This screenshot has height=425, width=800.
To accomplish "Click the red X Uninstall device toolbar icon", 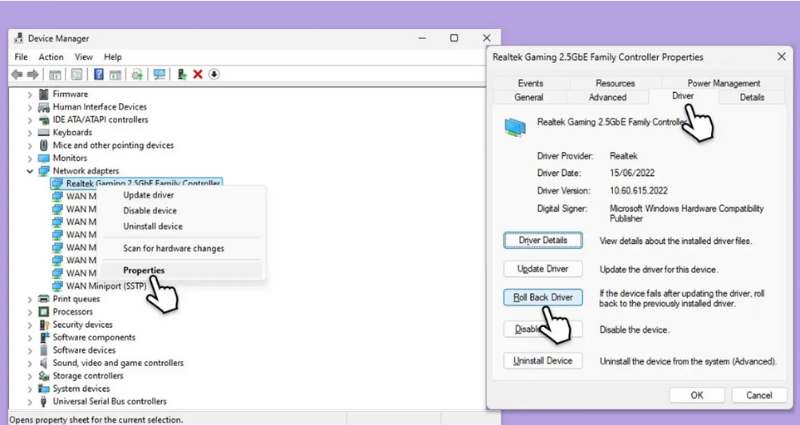I will click(x=198, y=74).
